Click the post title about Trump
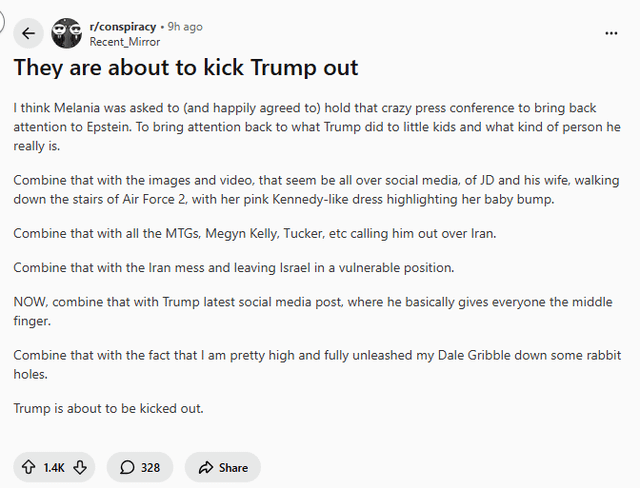Screen dimensions: 640x488 (185, 69)
